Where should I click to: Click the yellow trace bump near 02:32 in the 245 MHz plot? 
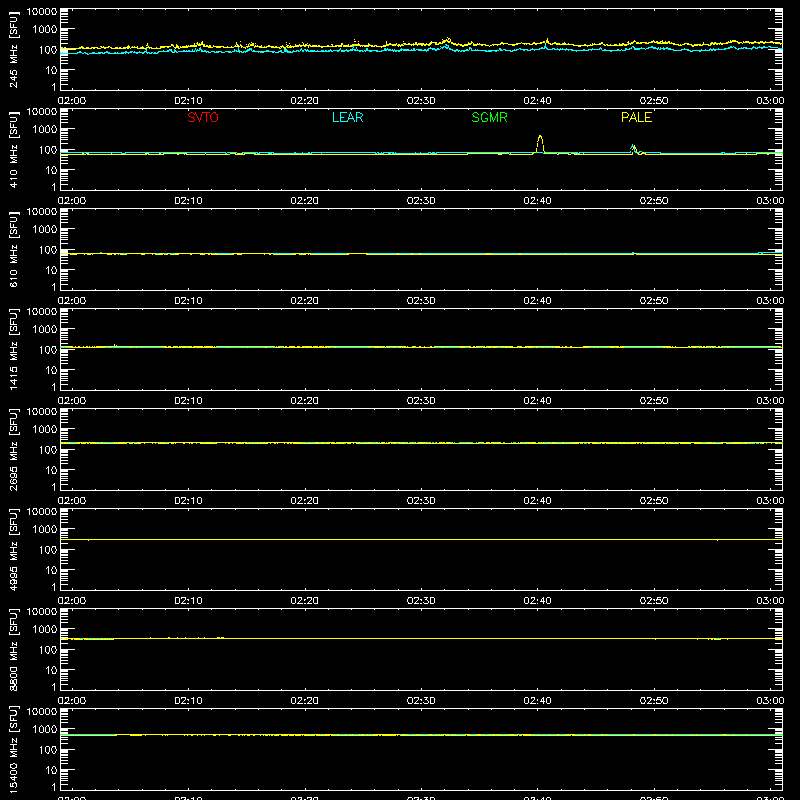447,40
